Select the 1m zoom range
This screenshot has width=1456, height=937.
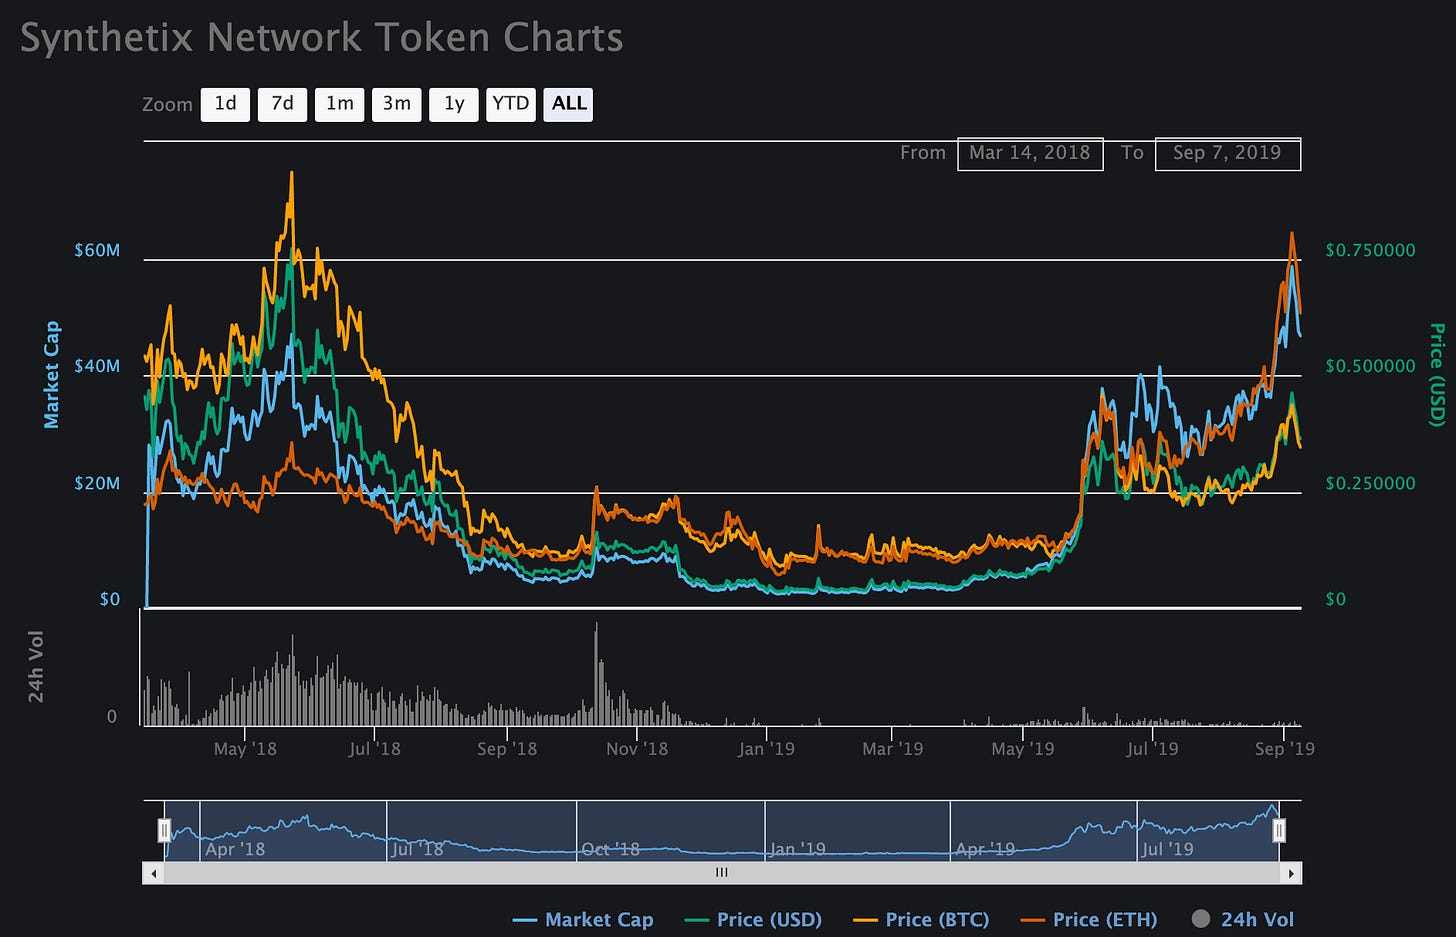(x=340, y=104)
